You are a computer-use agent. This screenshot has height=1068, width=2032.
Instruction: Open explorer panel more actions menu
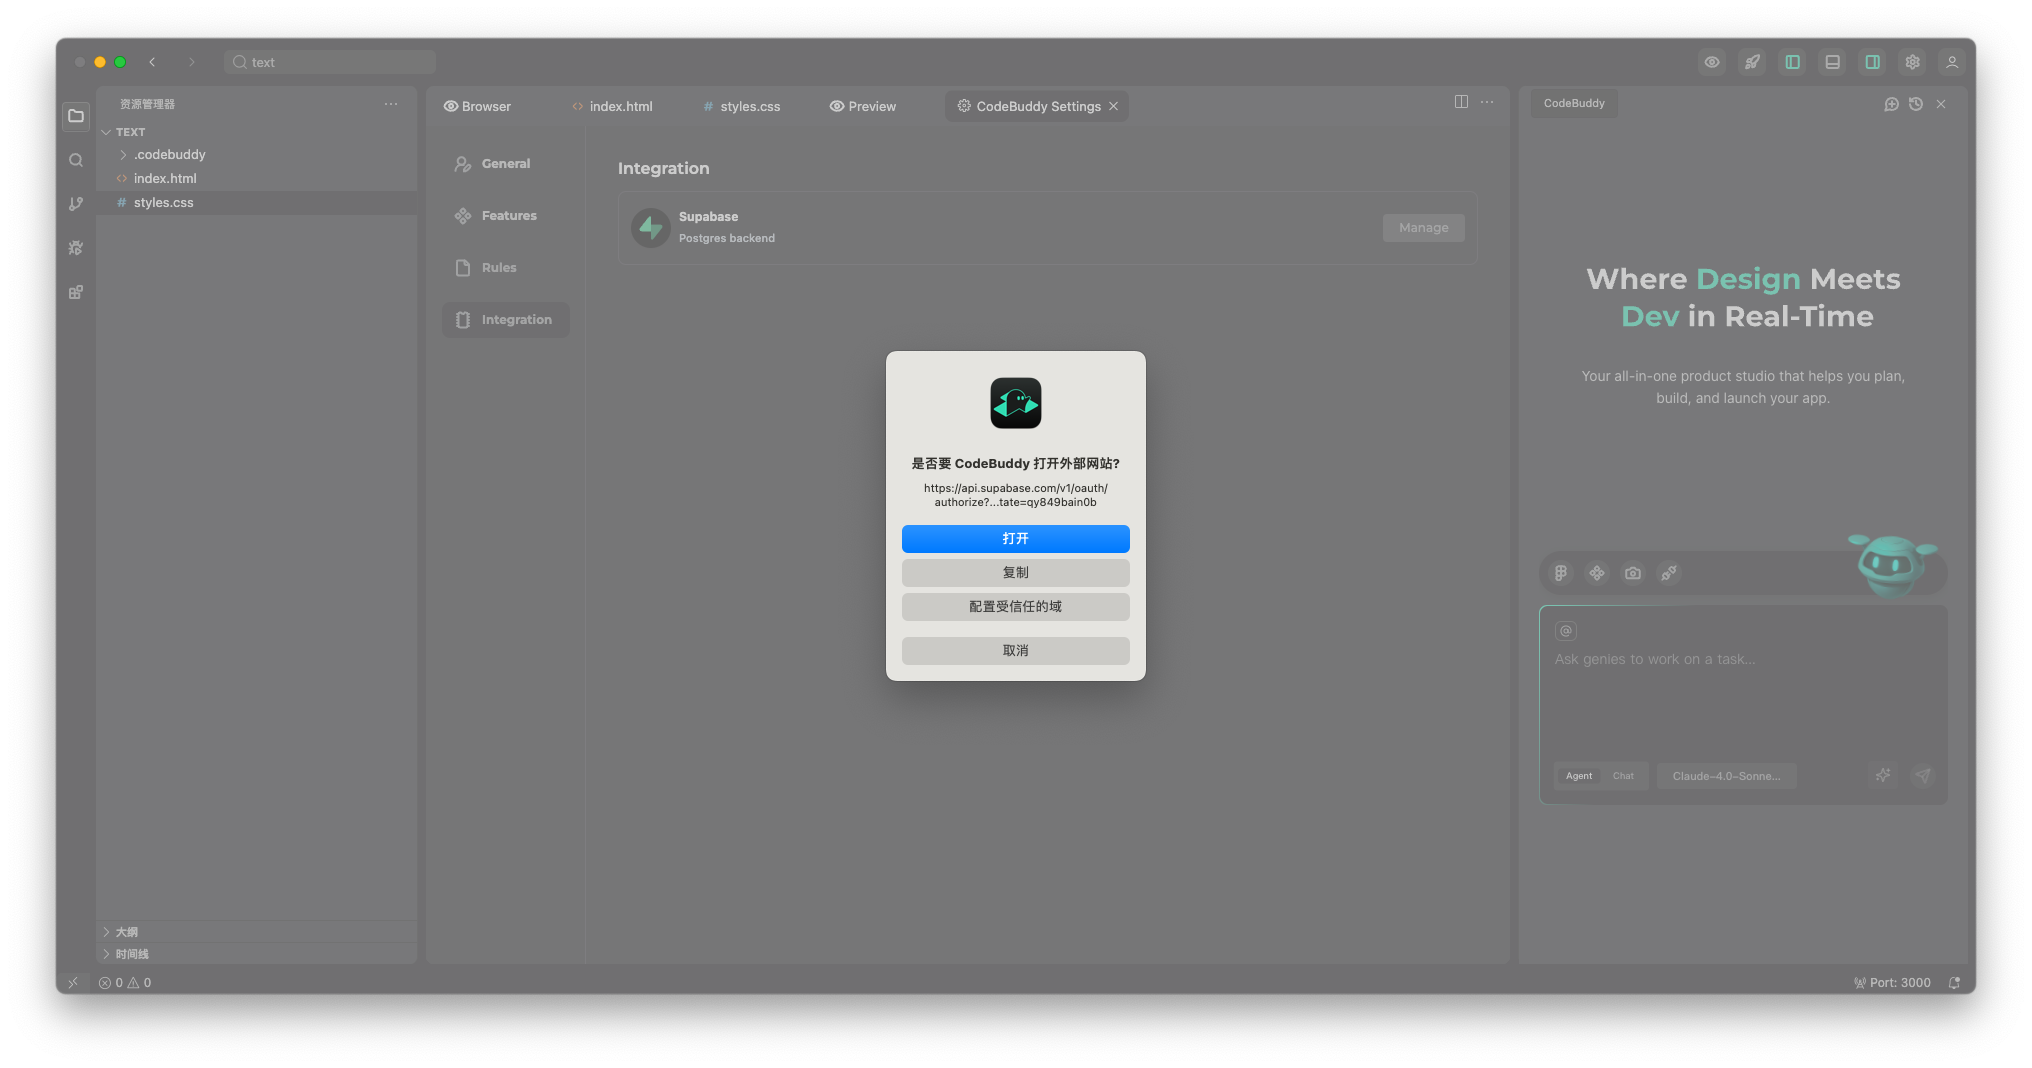[391, 104]
